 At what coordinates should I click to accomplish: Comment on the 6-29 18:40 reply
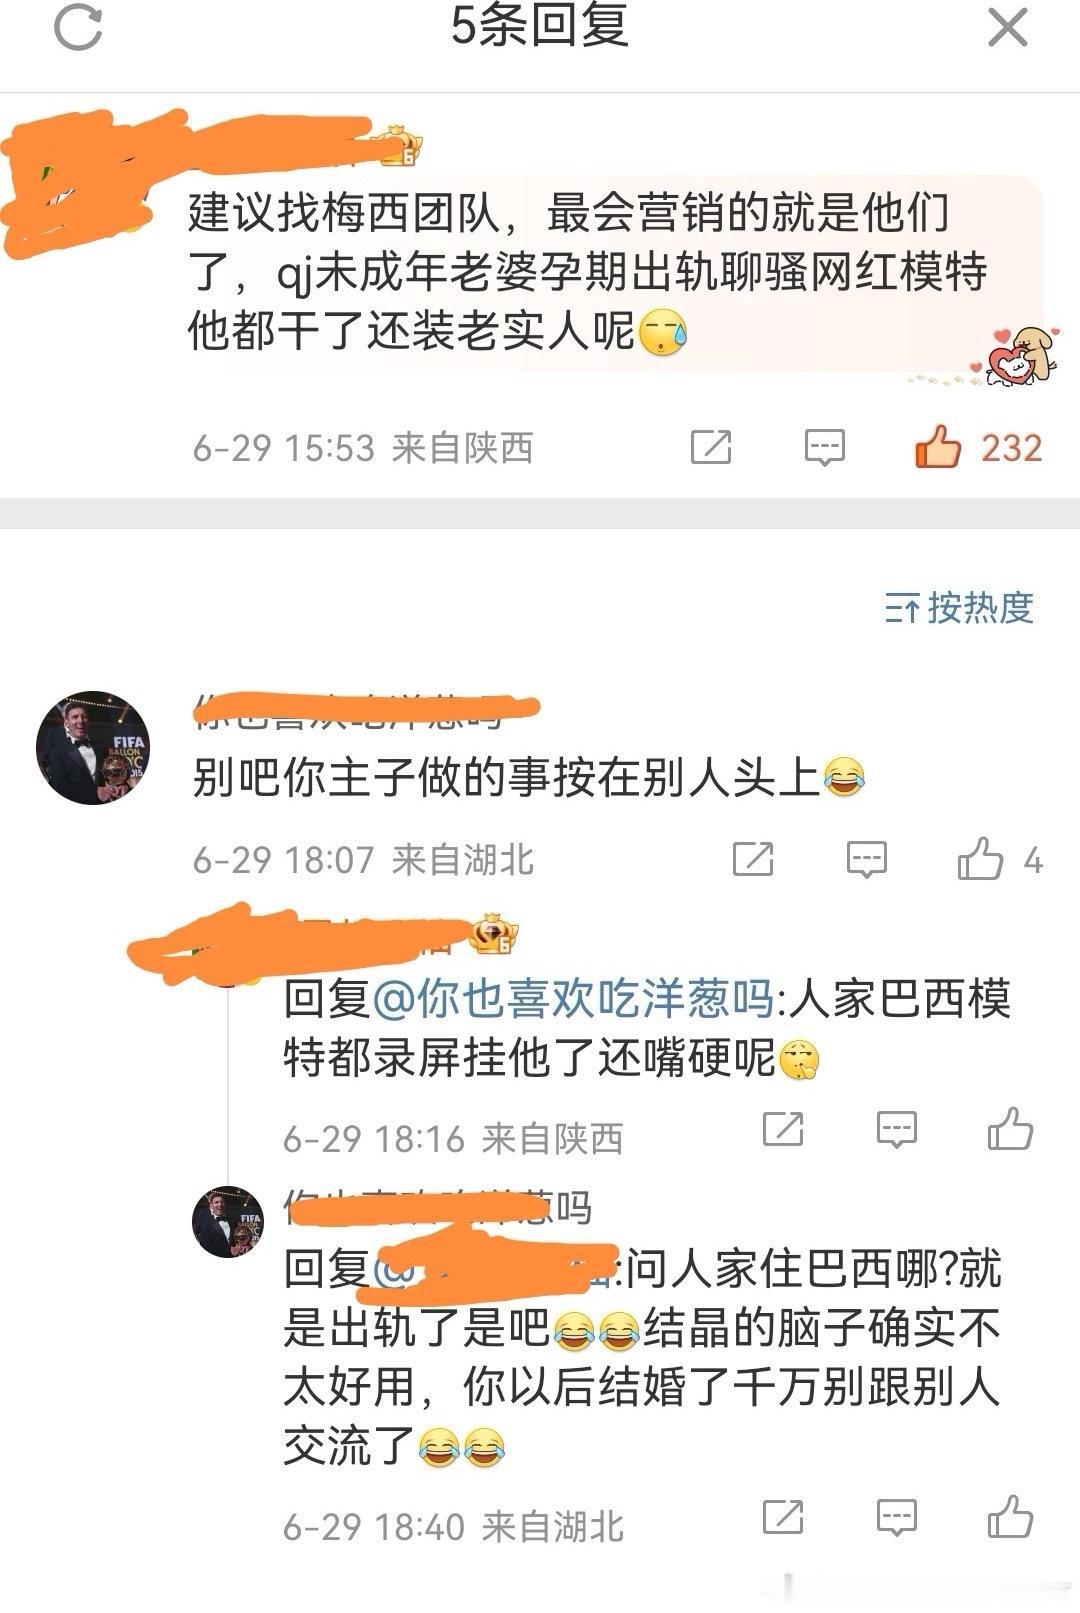point(896,1517)
